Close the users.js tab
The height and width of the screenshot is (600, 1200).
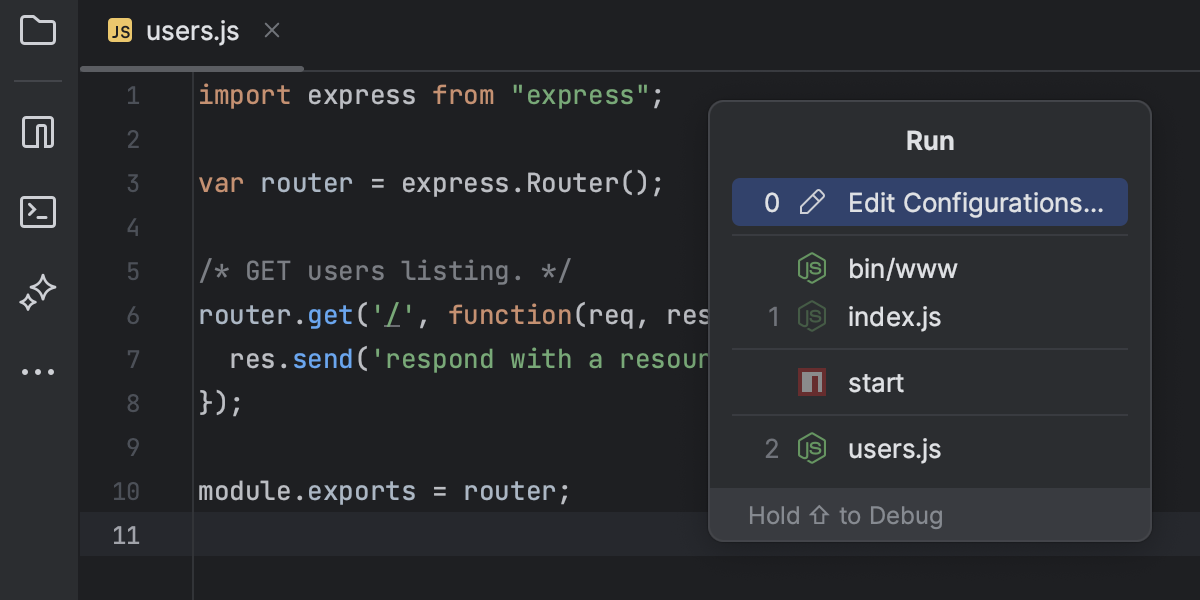pos(271,30)
